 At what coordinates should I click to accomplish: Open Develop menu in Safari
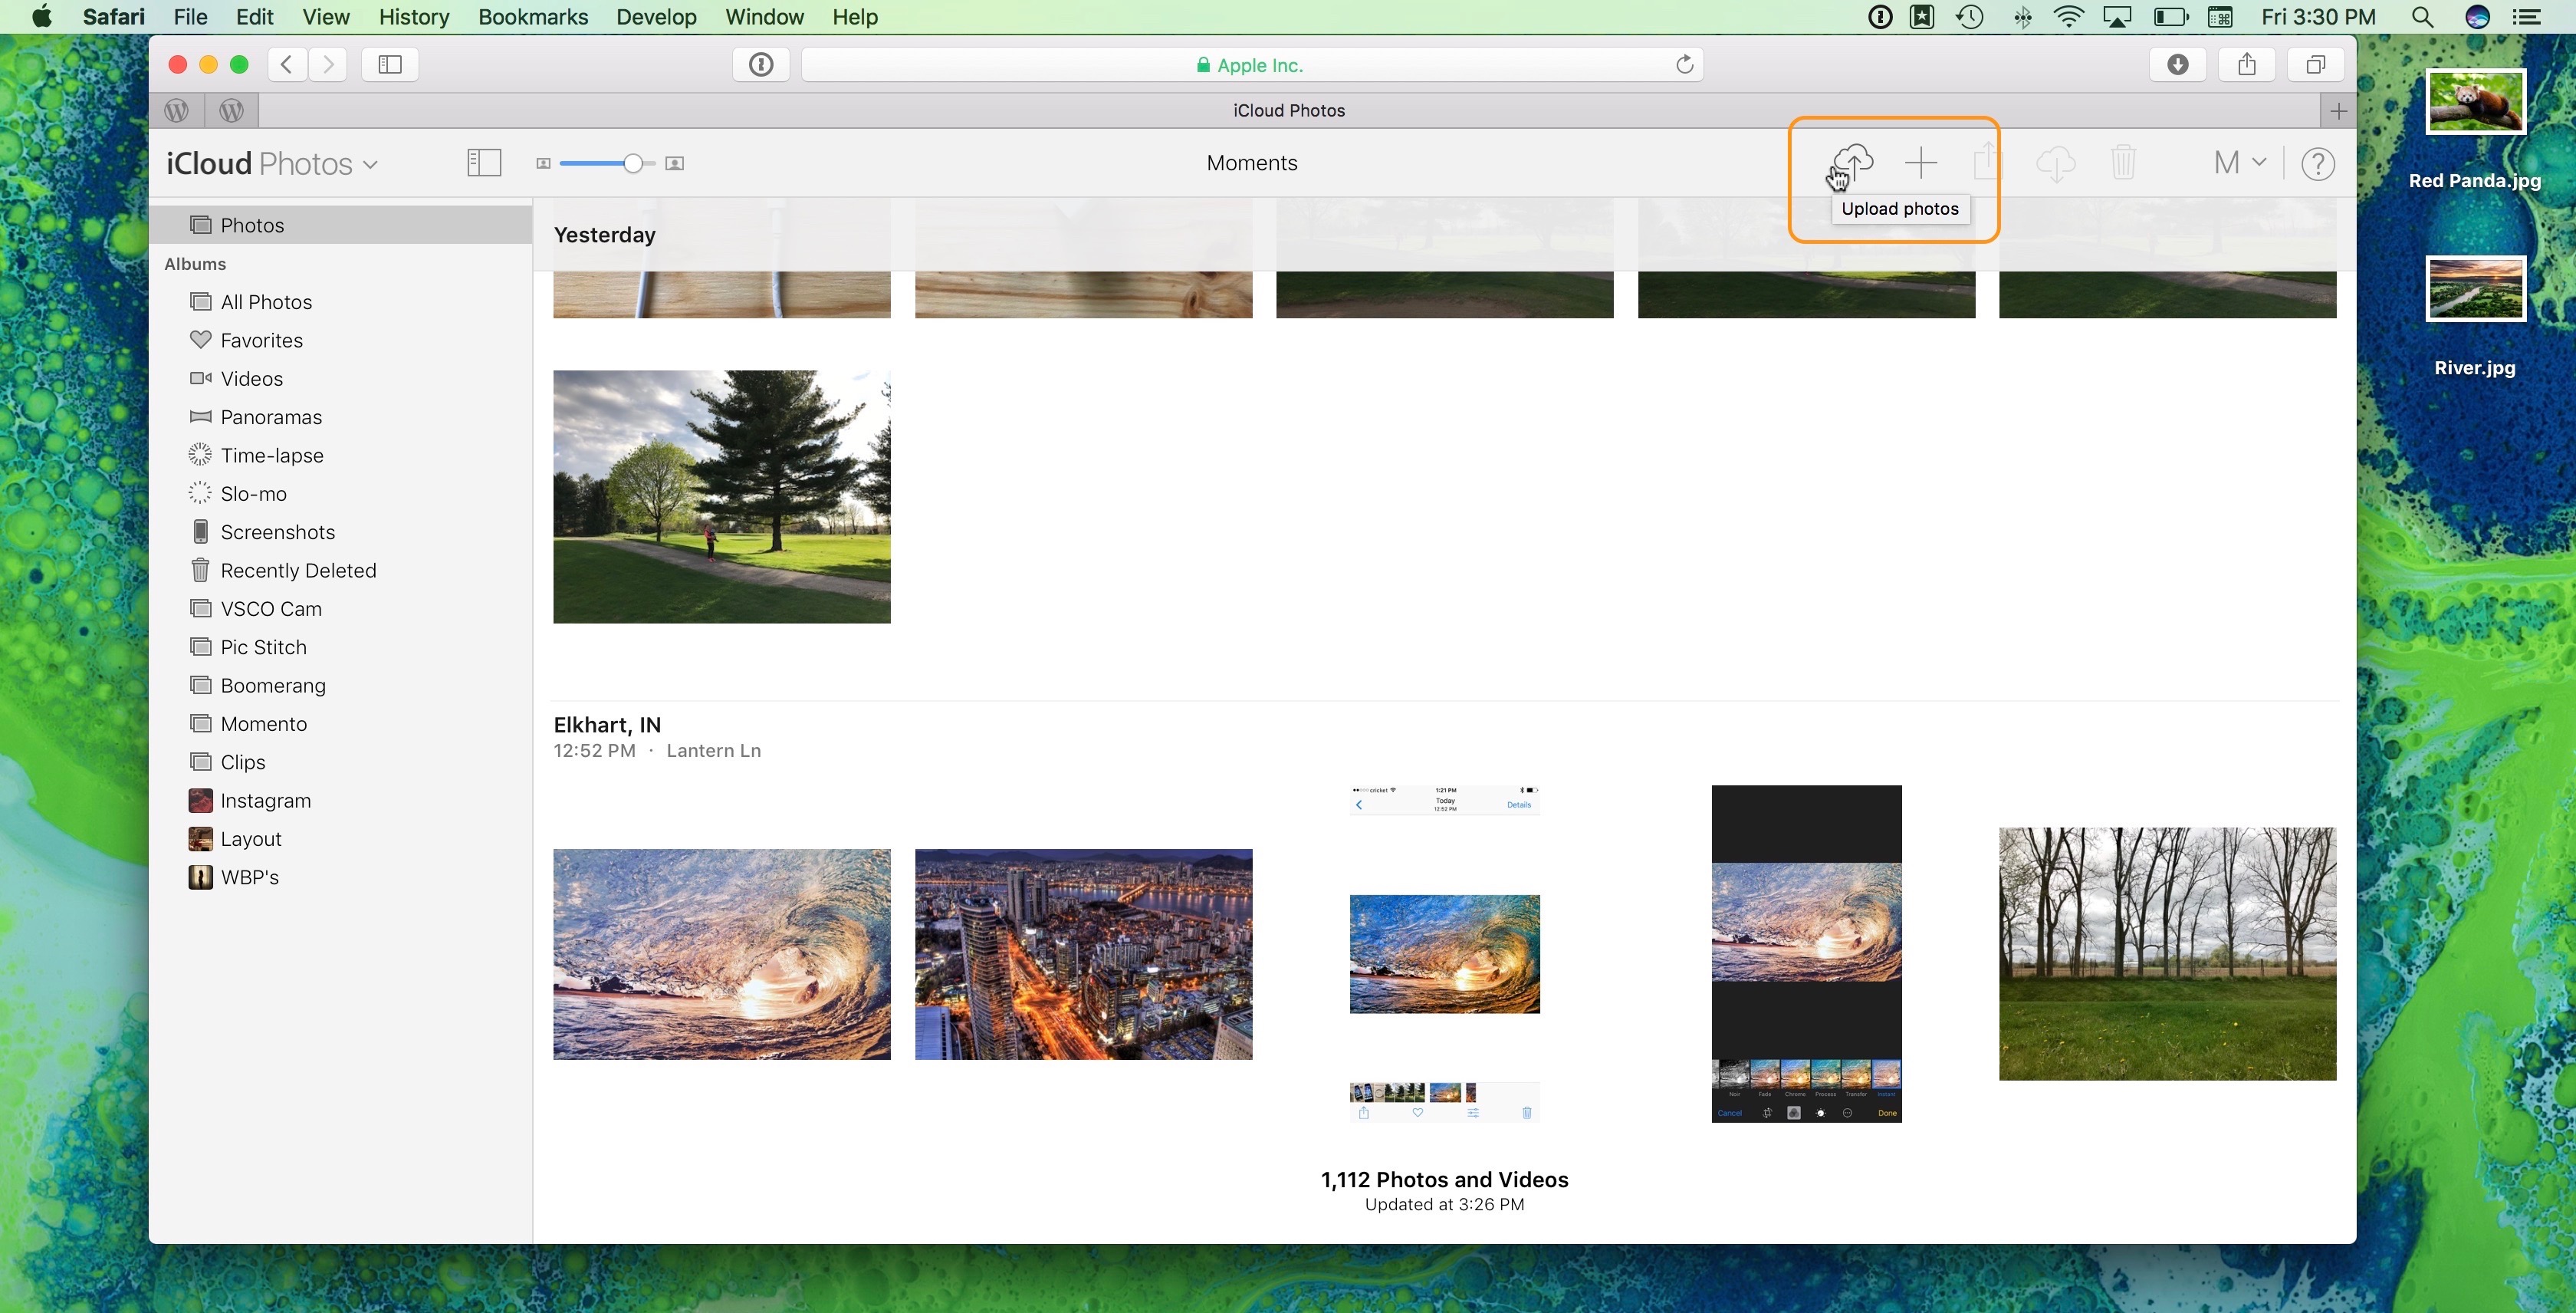[656, 17]
